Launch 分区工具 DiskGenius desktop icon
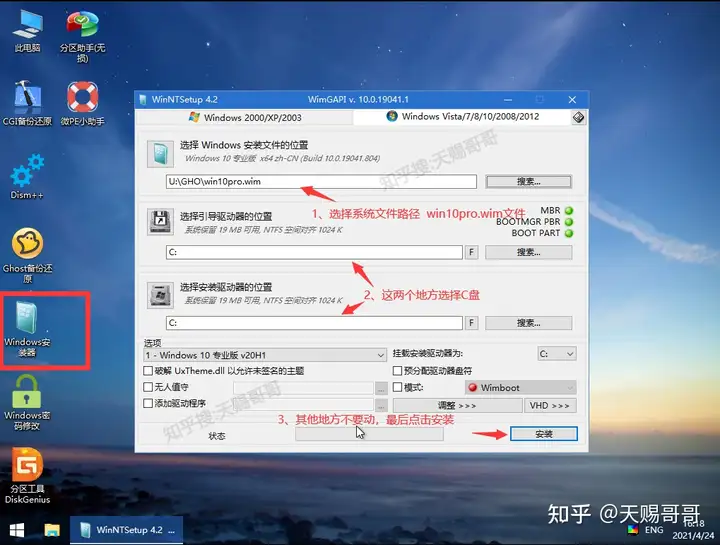 pyautogui.click(x=27, y=476)
